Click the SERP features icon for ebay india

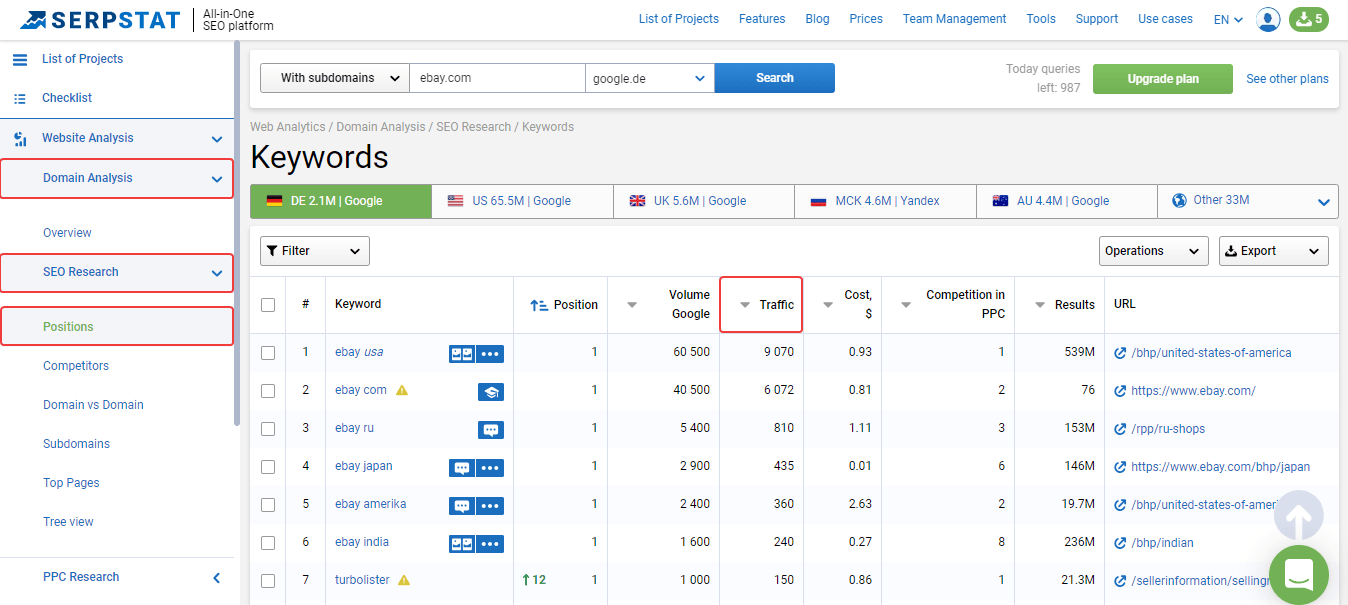(461, 543)
